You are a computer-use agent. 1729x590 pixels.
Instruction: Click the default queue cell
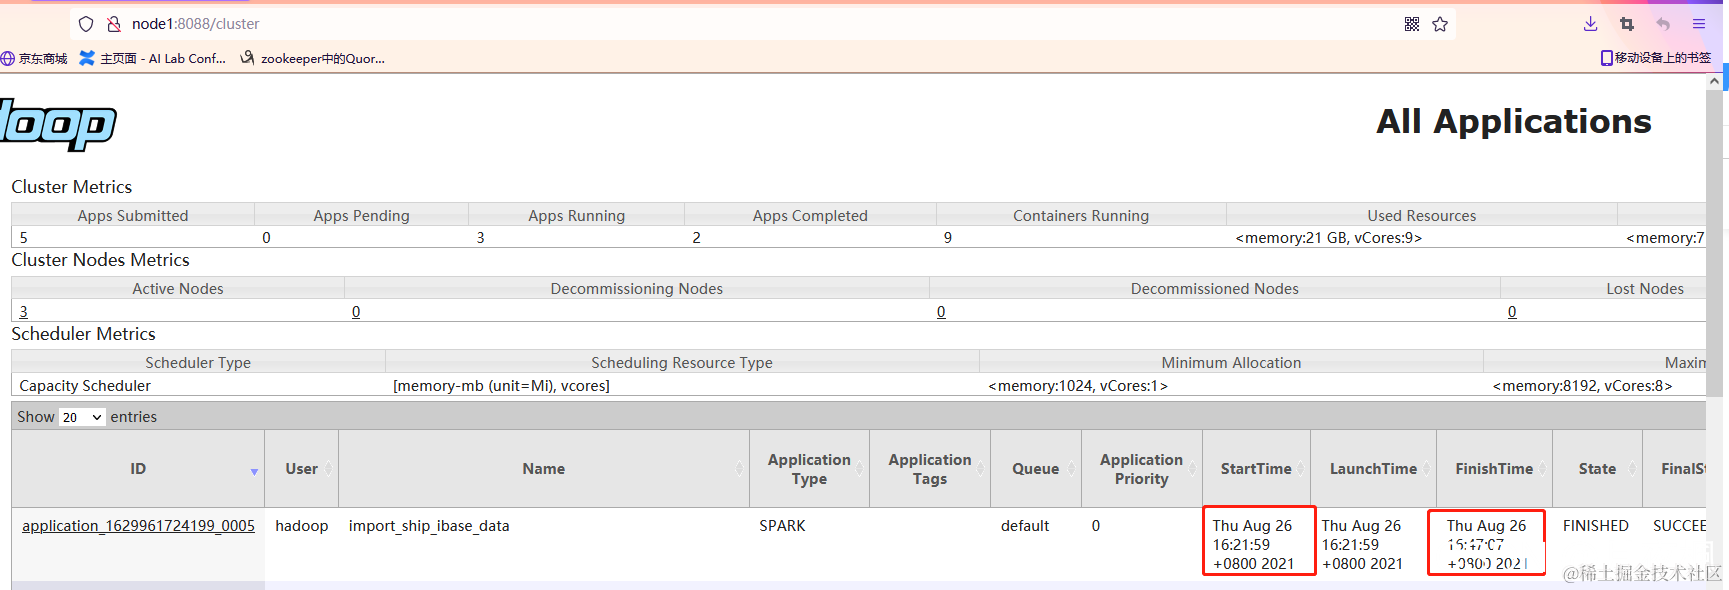(1025, 526)
